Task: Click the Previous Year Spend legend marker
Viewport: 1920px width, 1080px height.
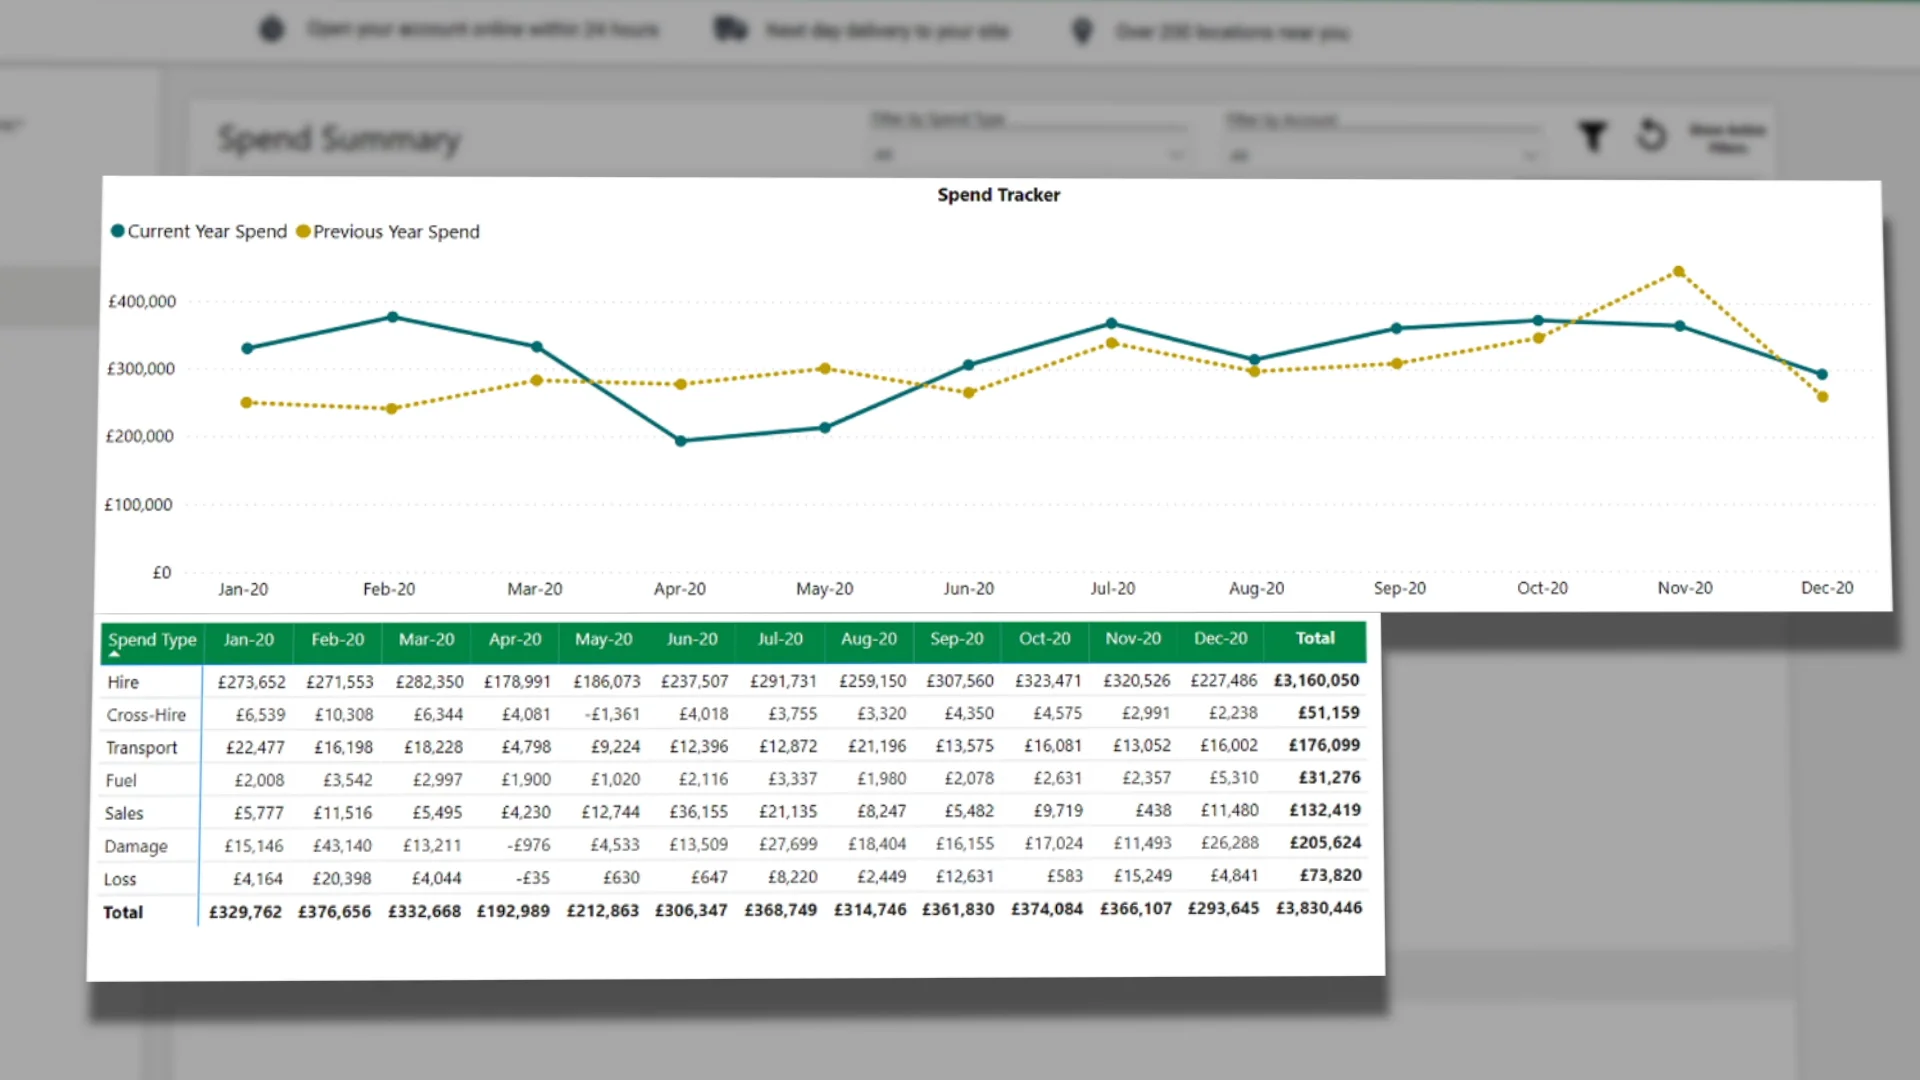Action: tap(303, 231)
